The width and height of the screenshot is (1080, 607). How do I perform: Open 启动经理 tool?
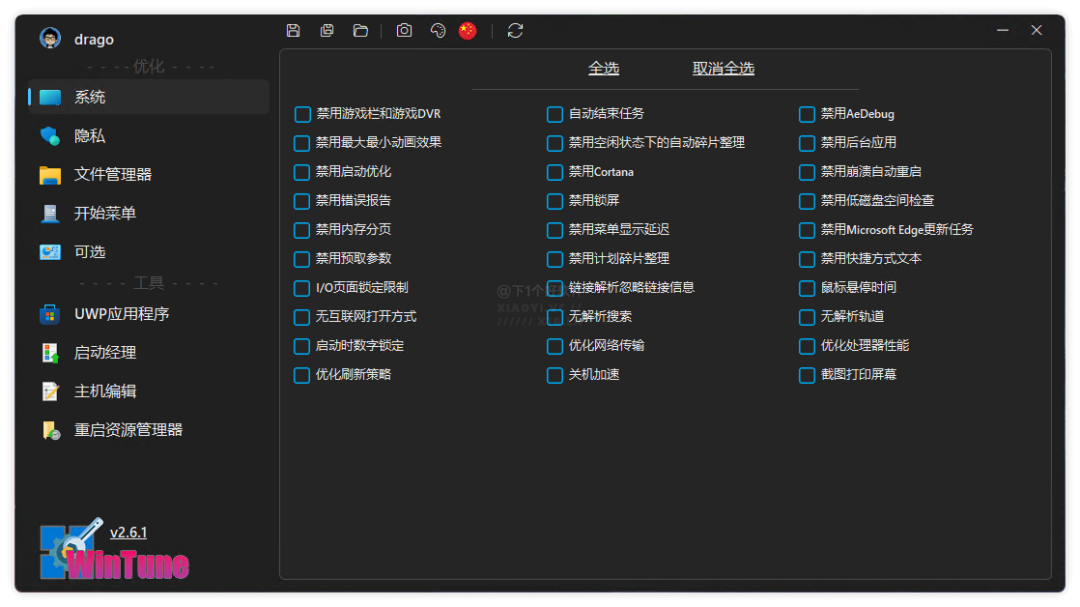click(x=149, y=353)
